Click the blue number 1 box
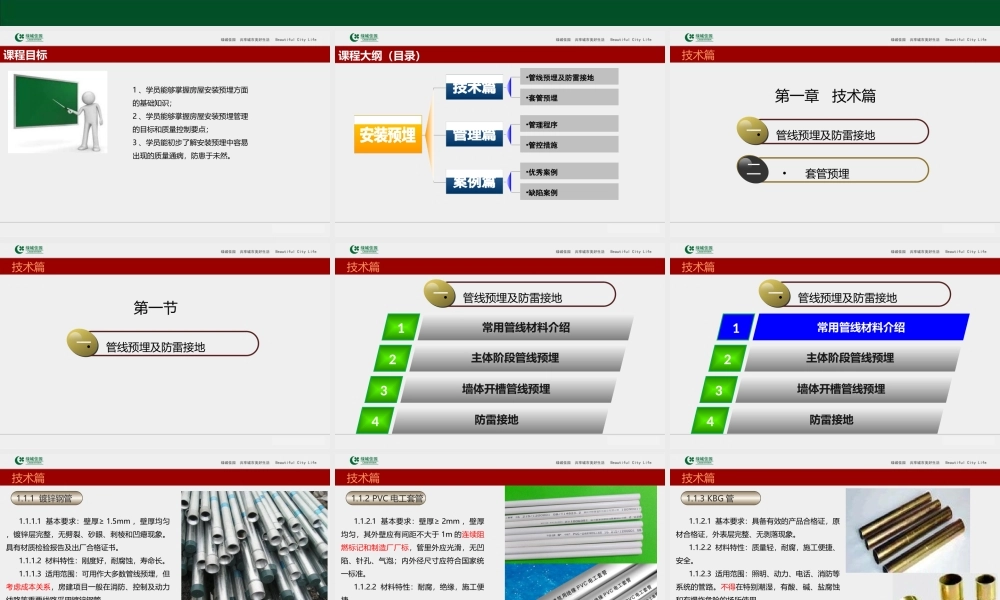This screenshot has height=600, width=1000. coord(735,328)
